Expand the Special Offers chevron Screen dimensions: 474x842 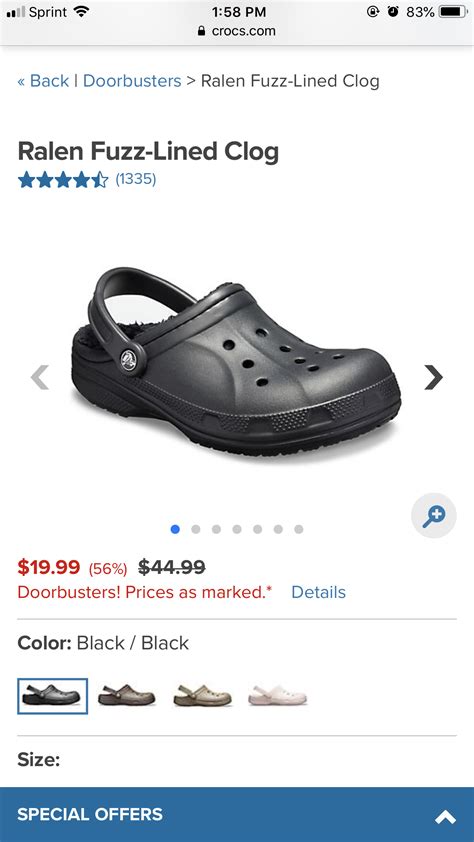(x=445, y=817)
